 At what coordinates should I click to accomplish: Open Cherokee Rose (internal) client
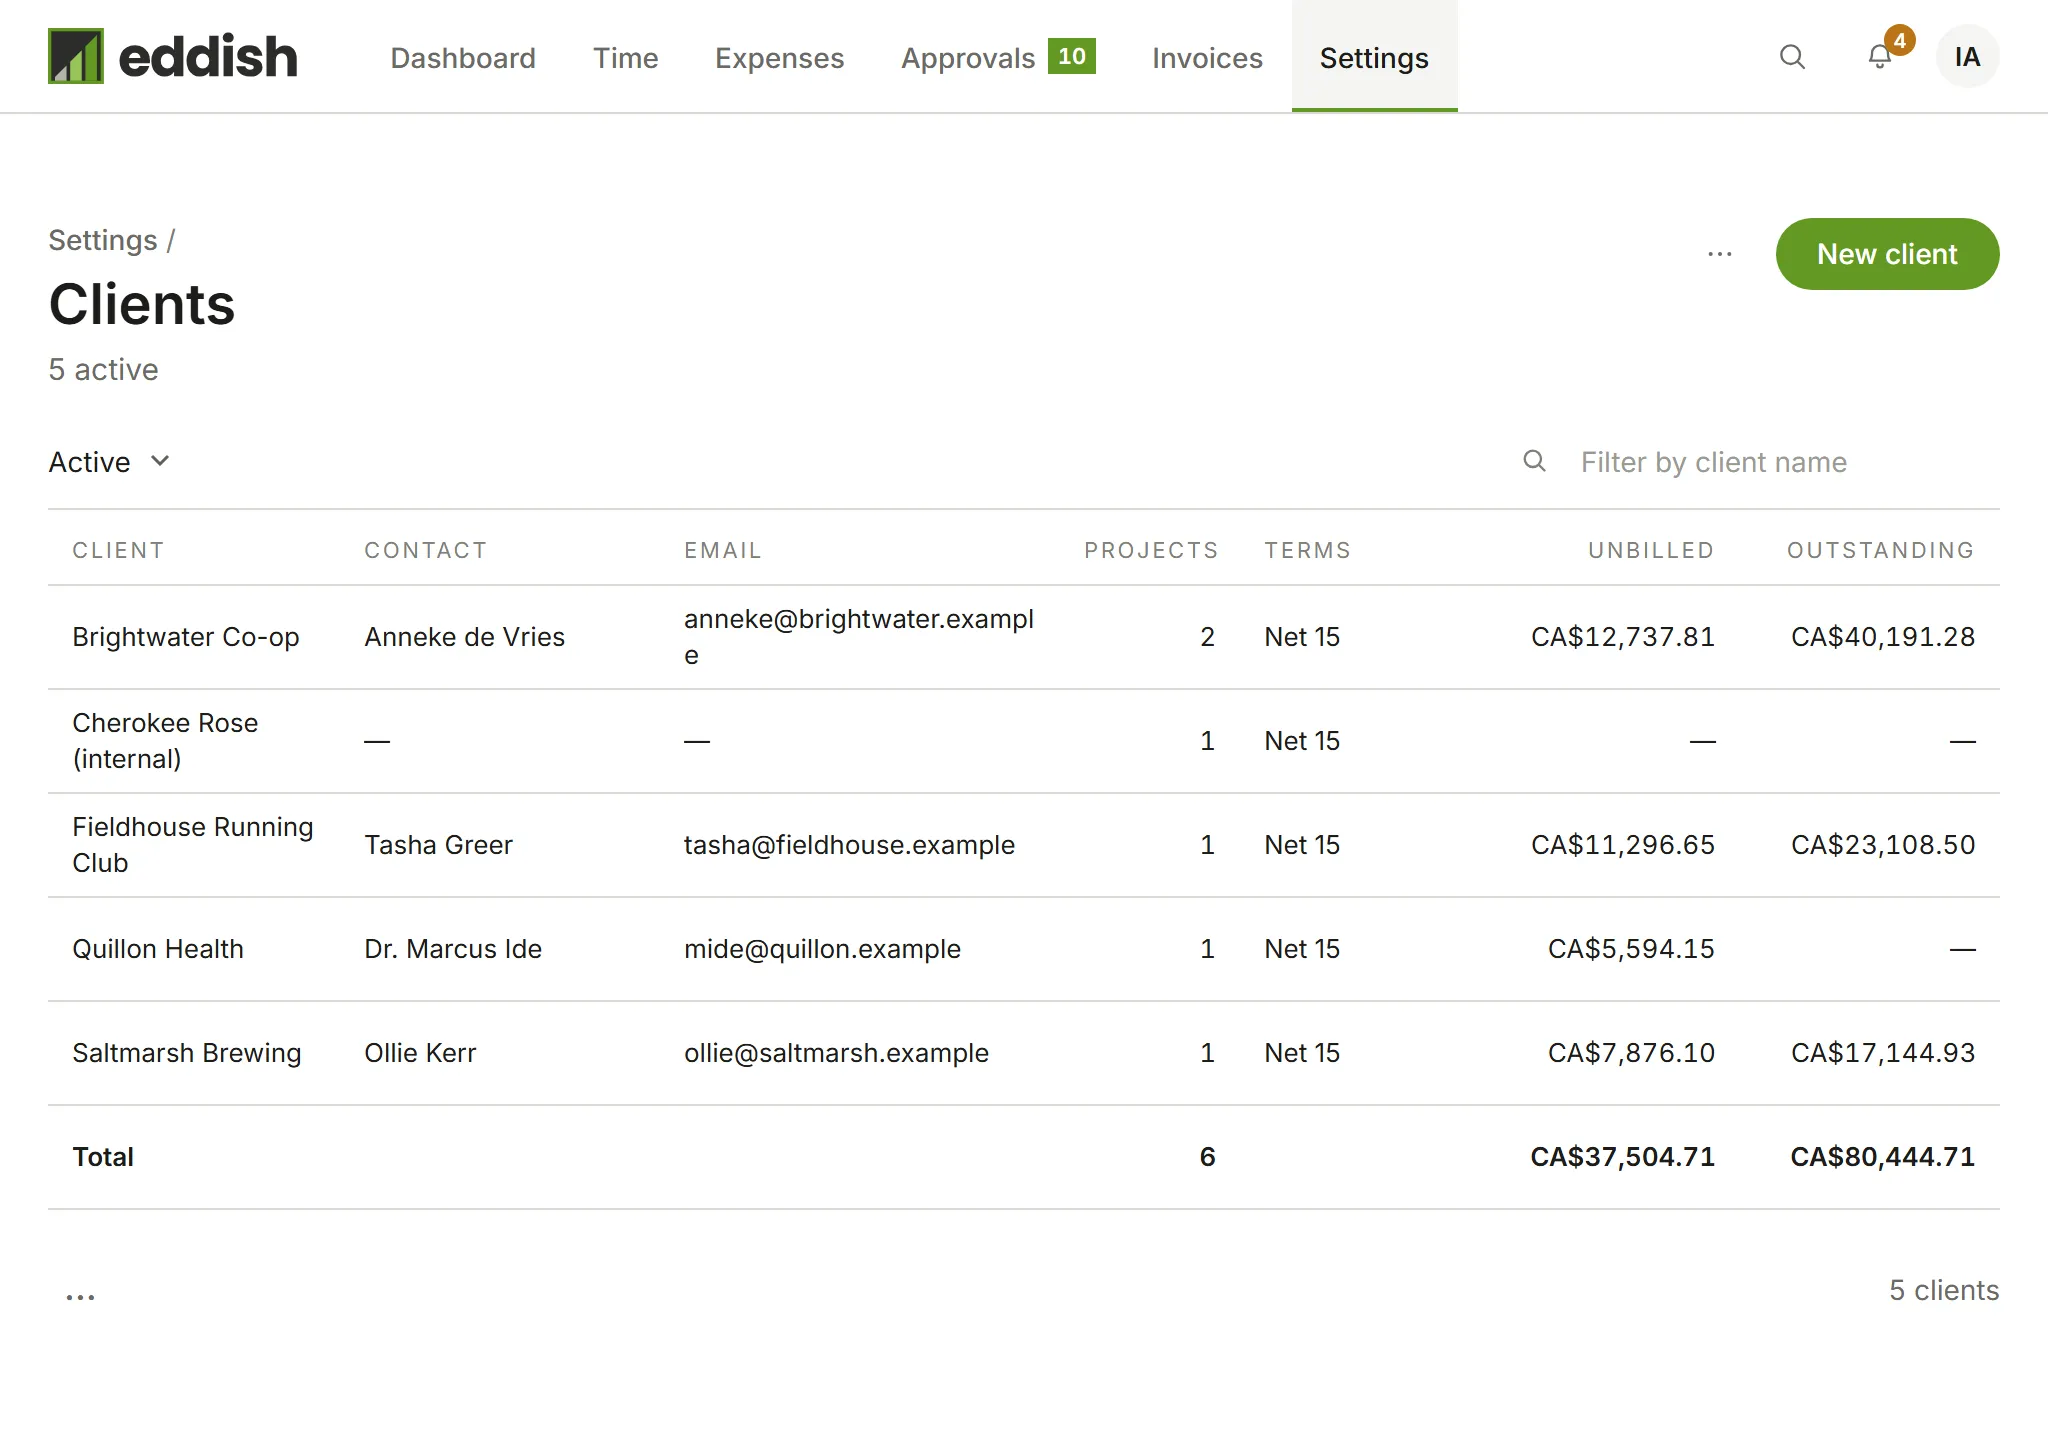click(165, 741)
